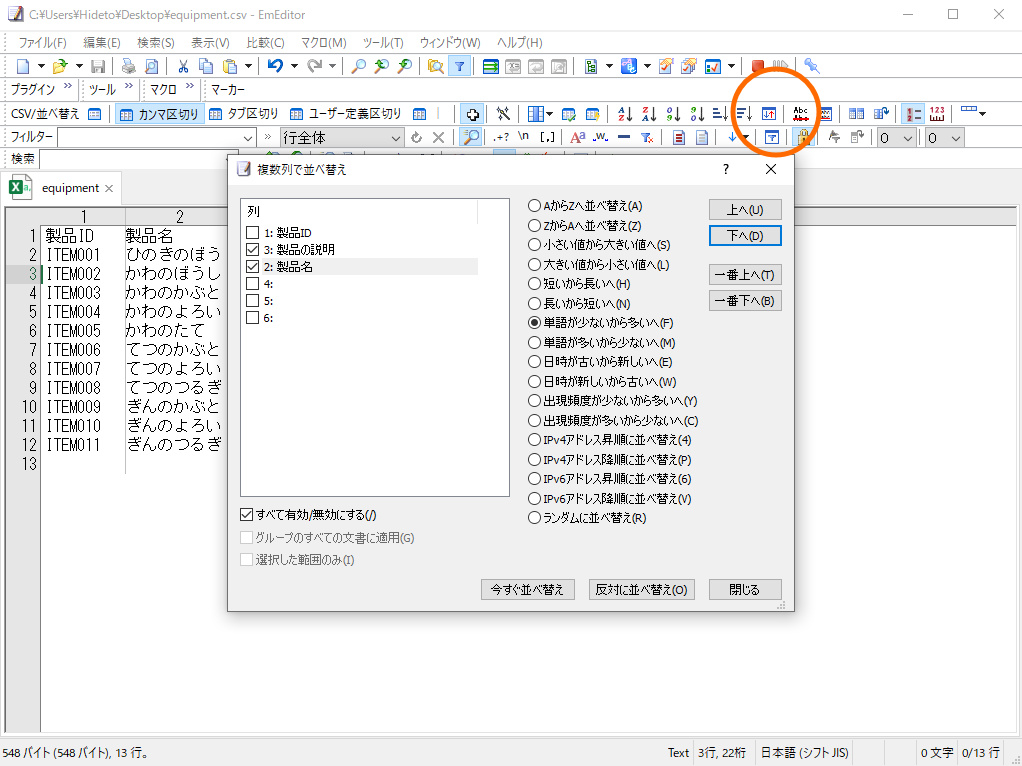Open the 比較(C) menu
This screenshot has width=1022, height=766.
[x=265, y=42]
